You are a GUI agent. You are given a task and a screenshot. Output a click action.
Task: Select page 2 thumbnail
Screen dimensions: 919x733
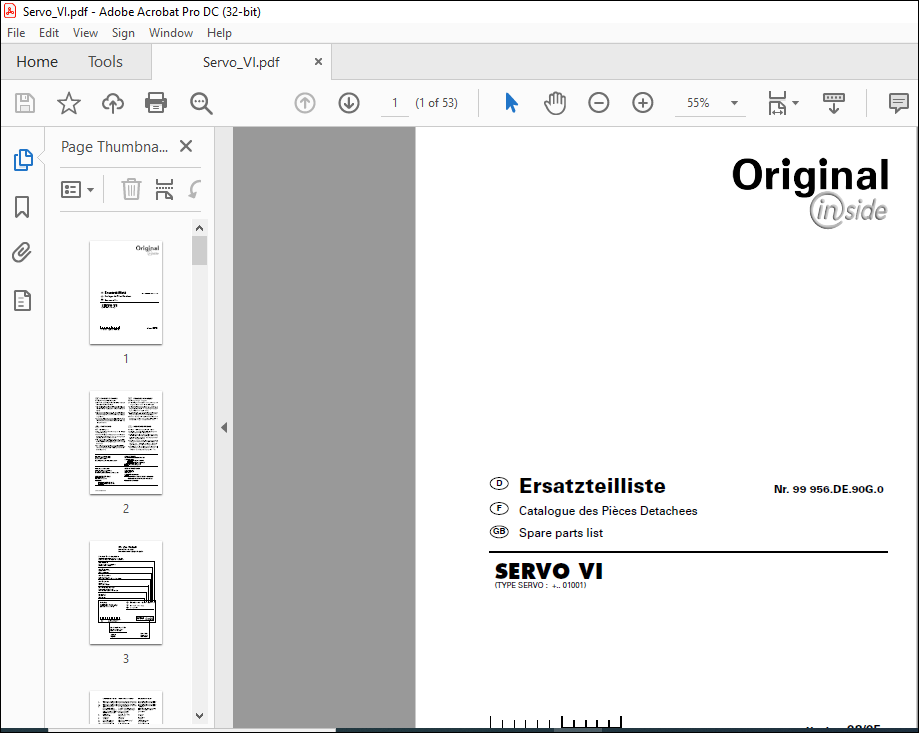tap(126, 442)
